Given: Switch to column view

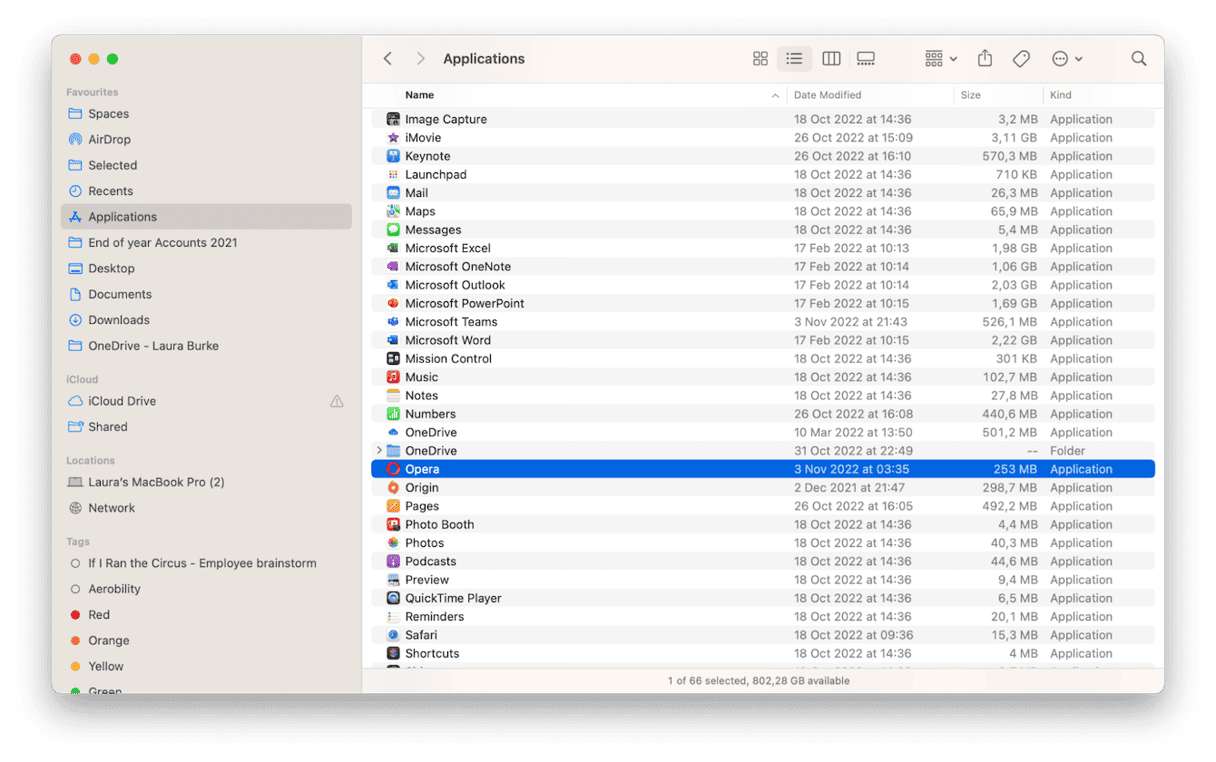Looking at the screenshot, I should click(831, 59).
